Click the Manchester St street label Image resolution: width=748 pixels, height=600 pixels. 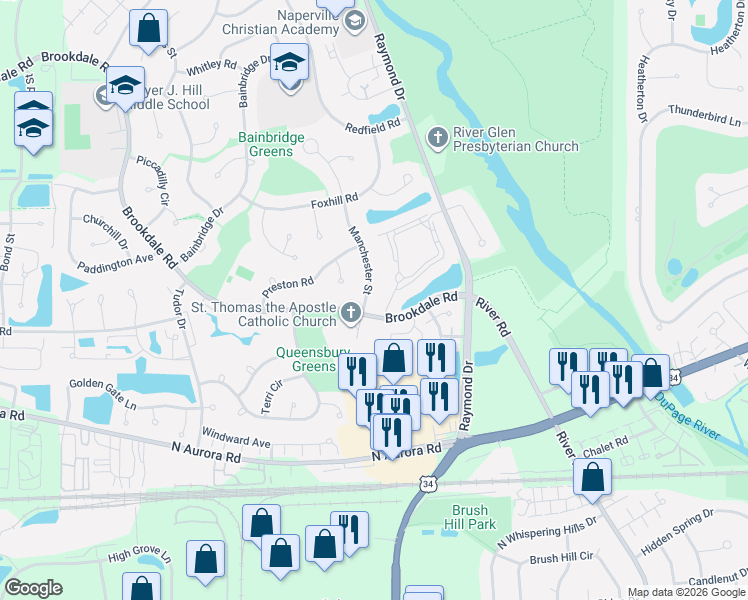[x=360, y=259]
